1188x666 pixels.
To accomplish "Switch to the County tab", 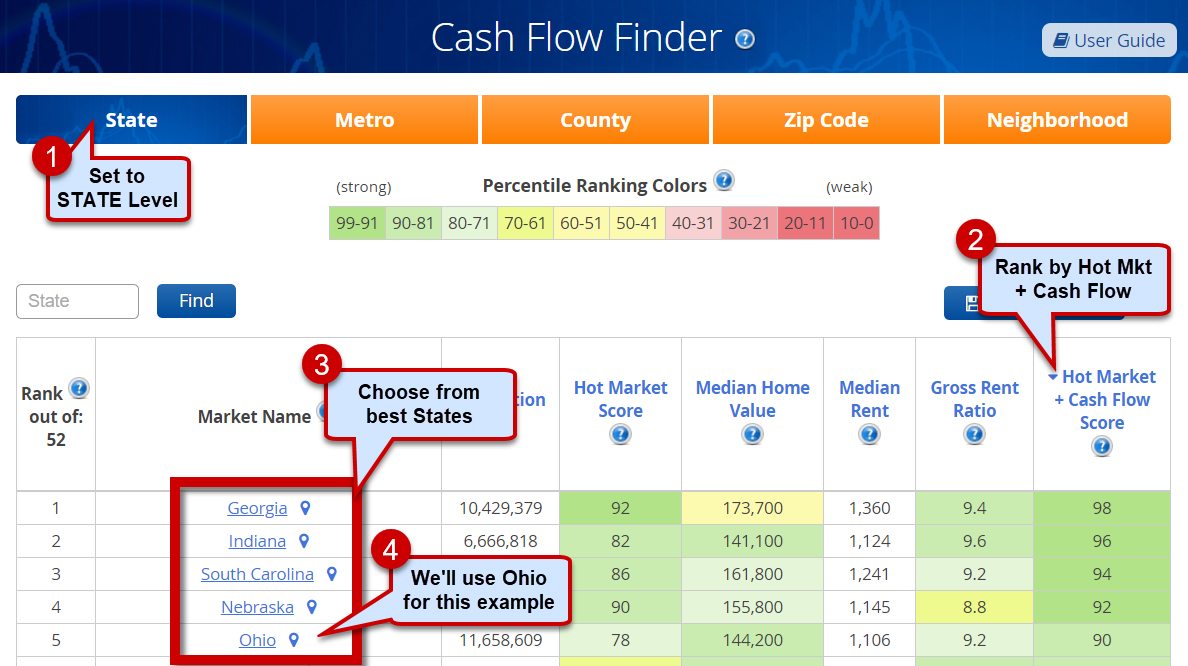I will pos(596,120).
